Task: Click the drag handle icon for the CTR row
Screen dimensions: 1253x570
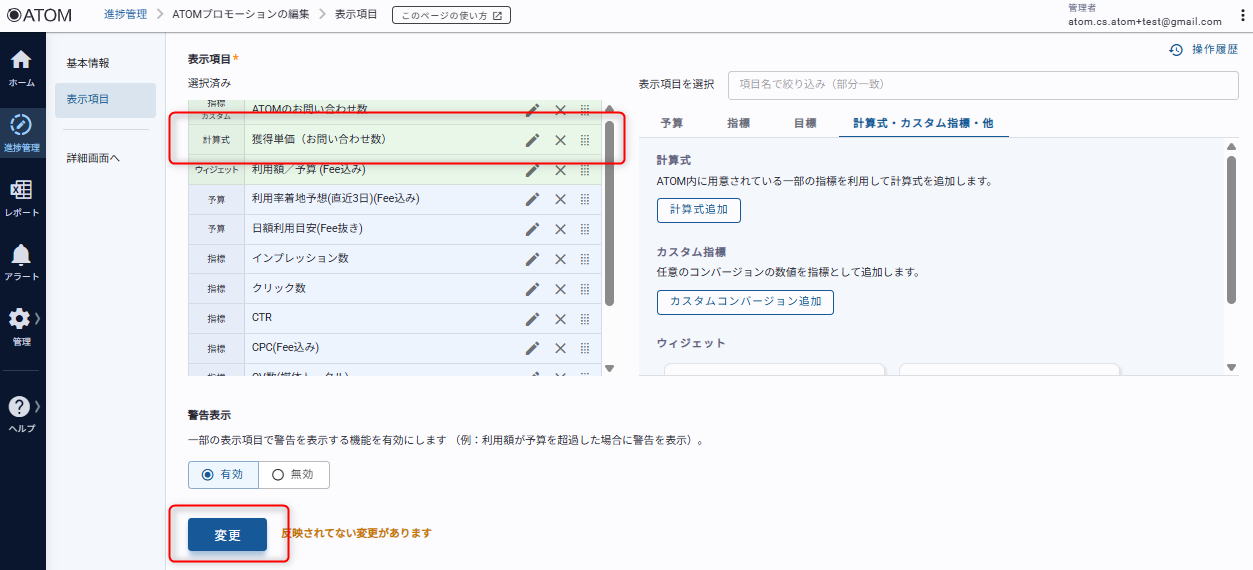Action: point(585,318)
